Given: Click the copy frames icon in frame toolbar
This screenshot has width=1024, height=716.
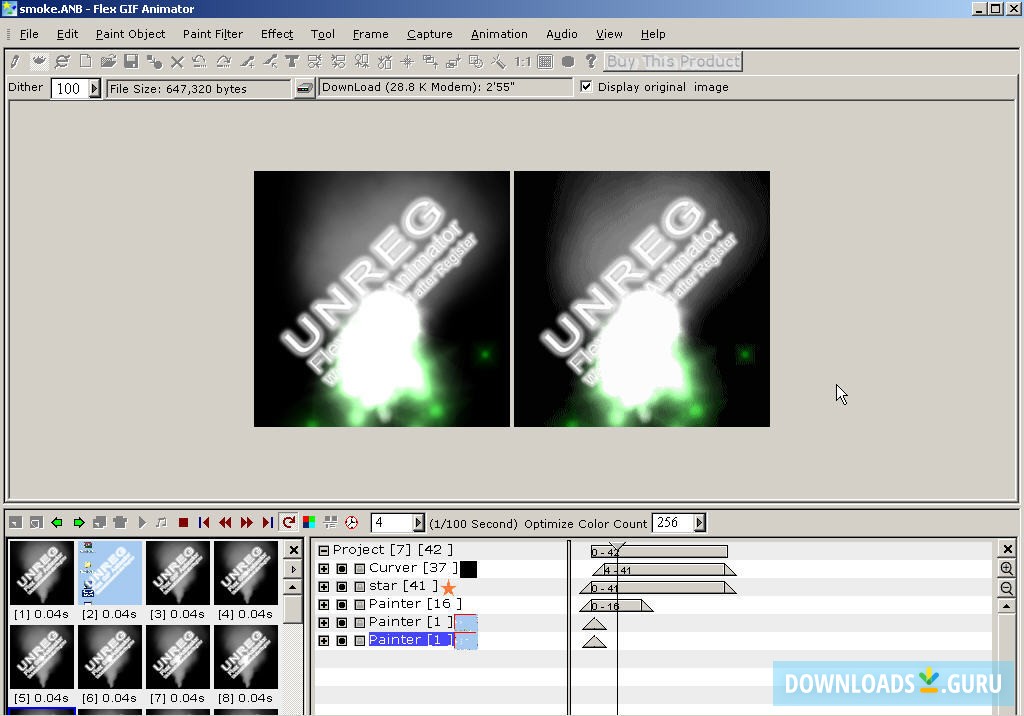Looking at the screenshot, I should coord(99,523).
